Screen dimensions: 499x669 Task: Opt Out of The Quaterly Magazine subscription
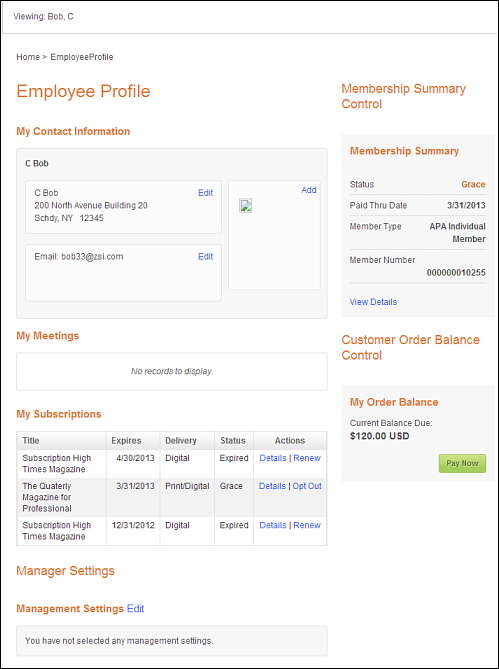point(307,486)
